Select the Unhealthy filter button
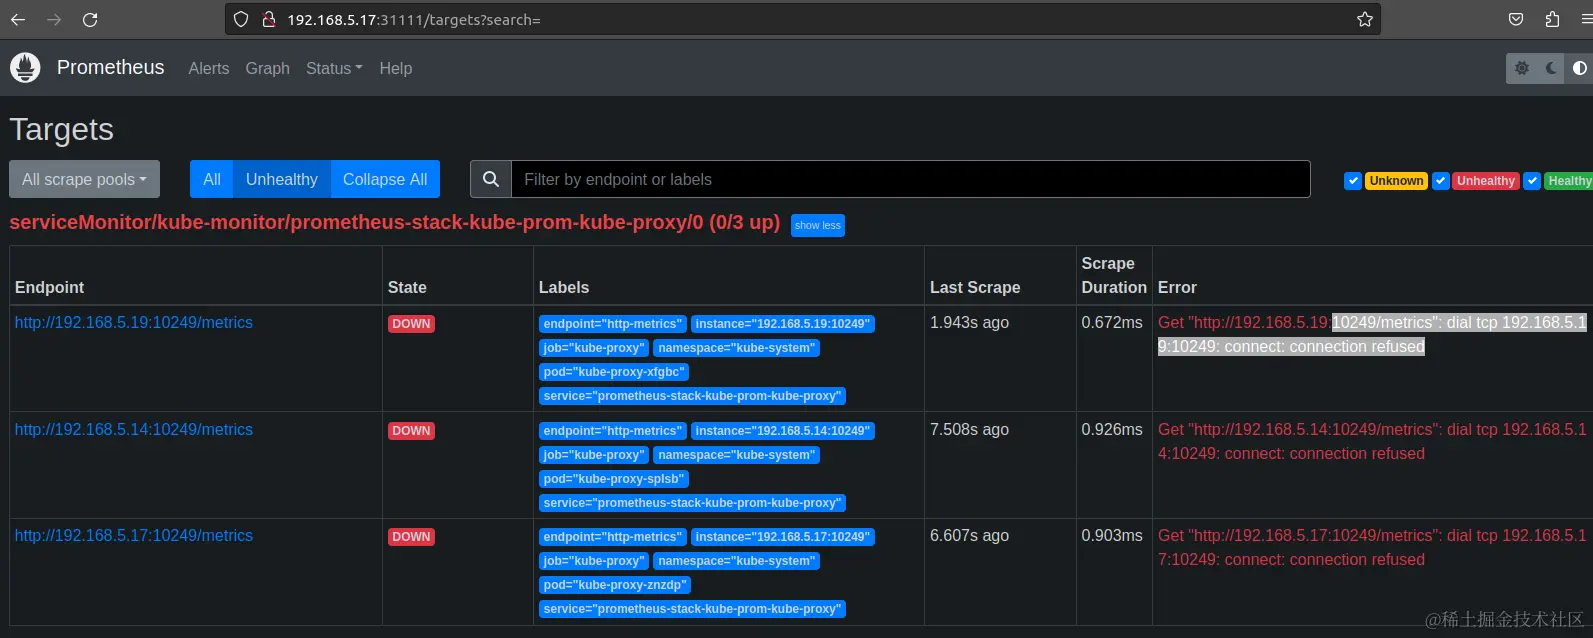 [282, 179]
